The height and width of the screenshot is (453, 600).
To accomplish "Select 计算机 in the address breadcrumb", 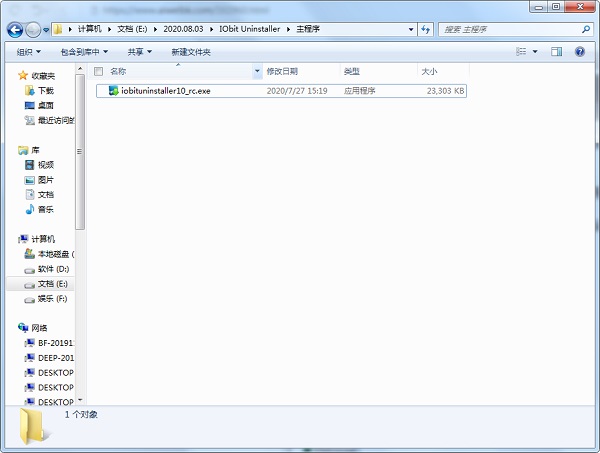I will pos(90,29).
